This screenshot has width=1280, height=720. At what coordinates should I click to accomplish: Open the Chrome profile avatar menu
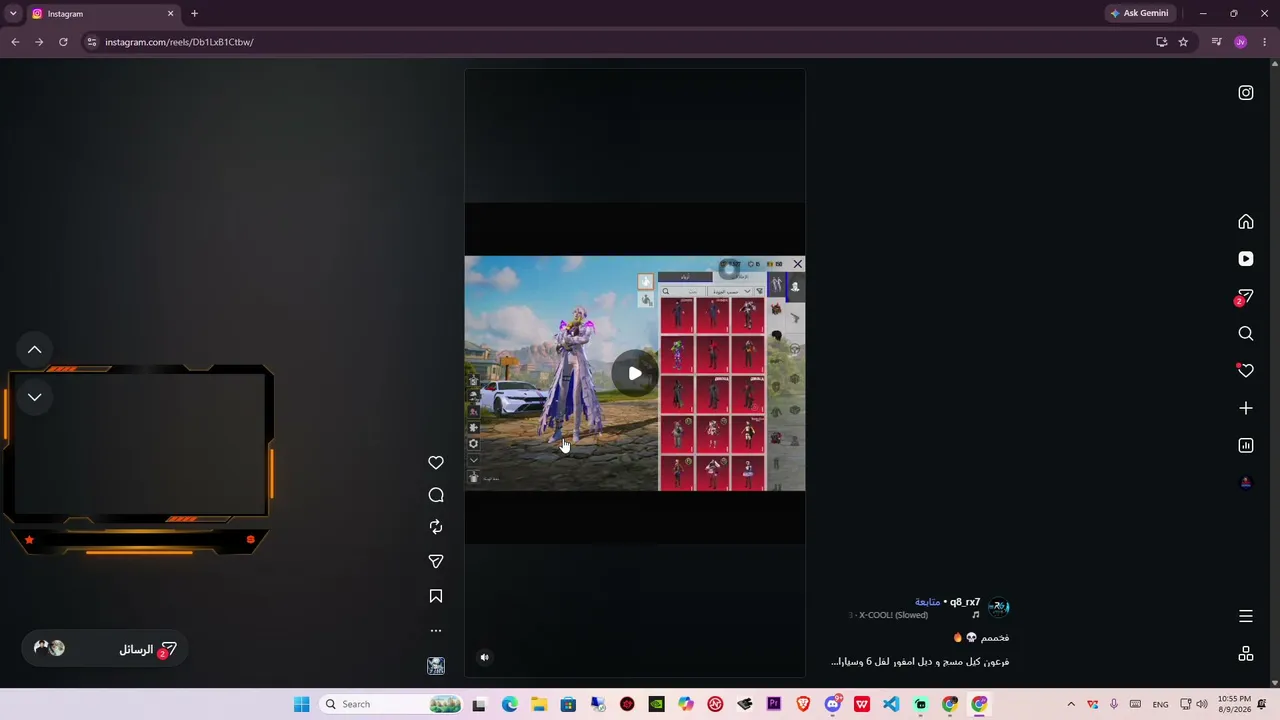(1241, 42)
